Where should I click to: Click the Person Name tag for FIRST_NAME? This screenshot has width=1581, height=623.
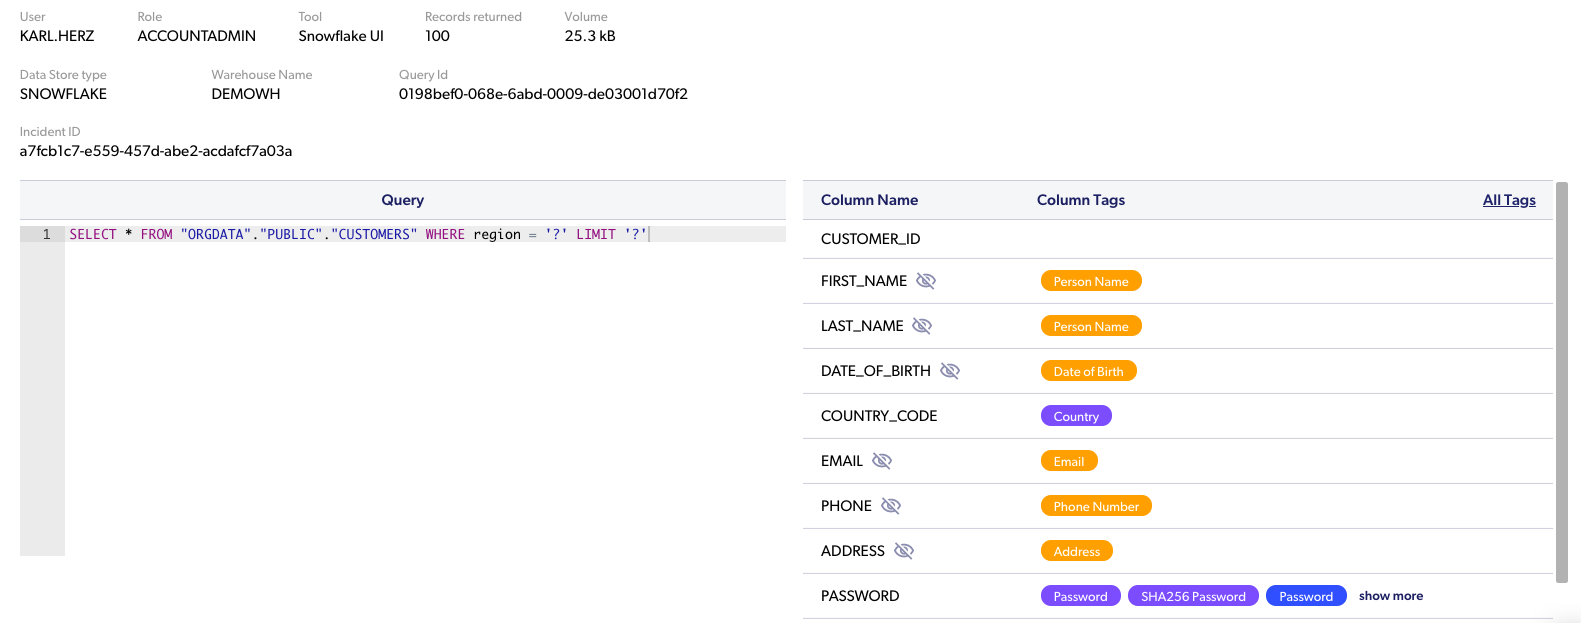(1090, 281)
